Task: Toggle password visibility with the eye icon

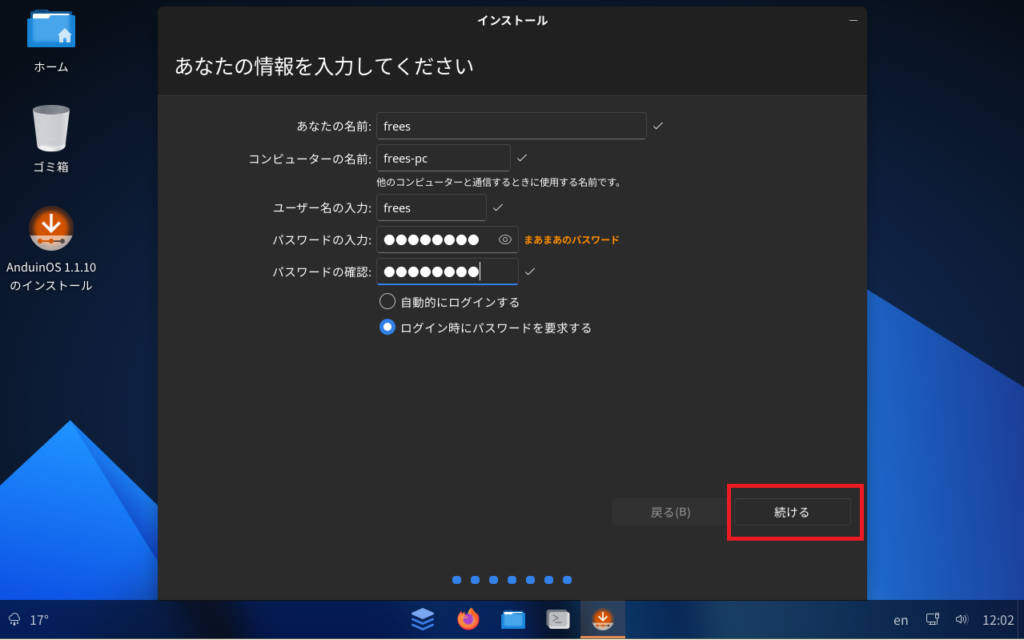Action: [505, 240]
